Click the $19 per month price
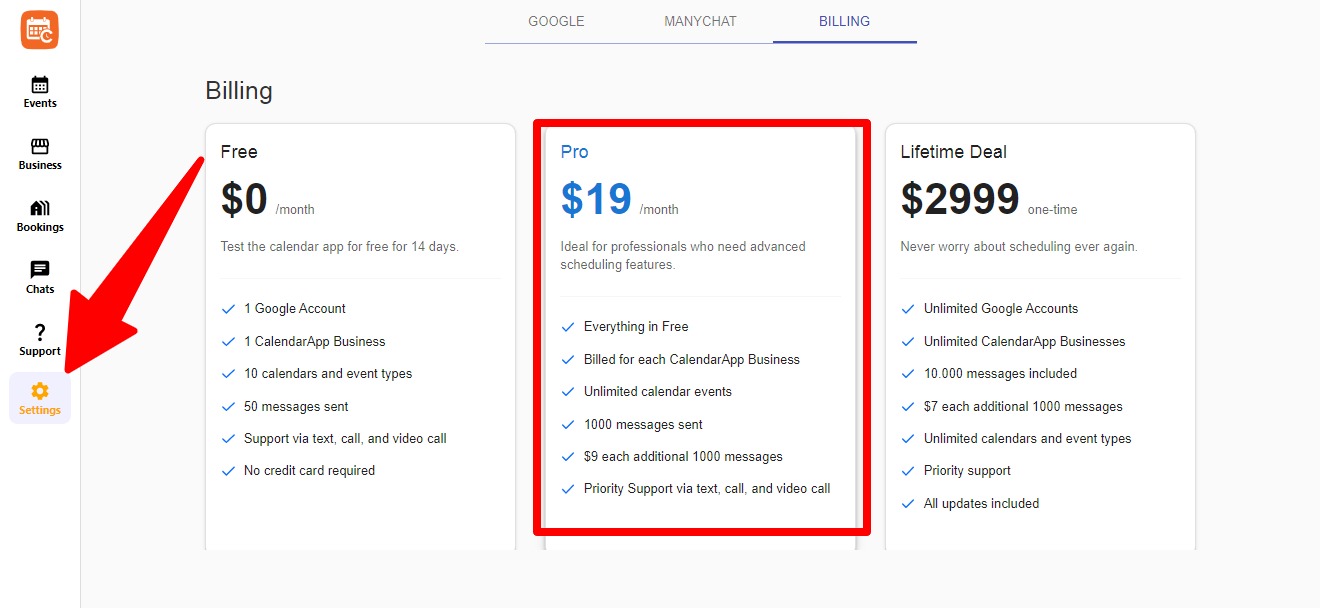This screenshot has height=608, width=1320. tap(597, 199)
